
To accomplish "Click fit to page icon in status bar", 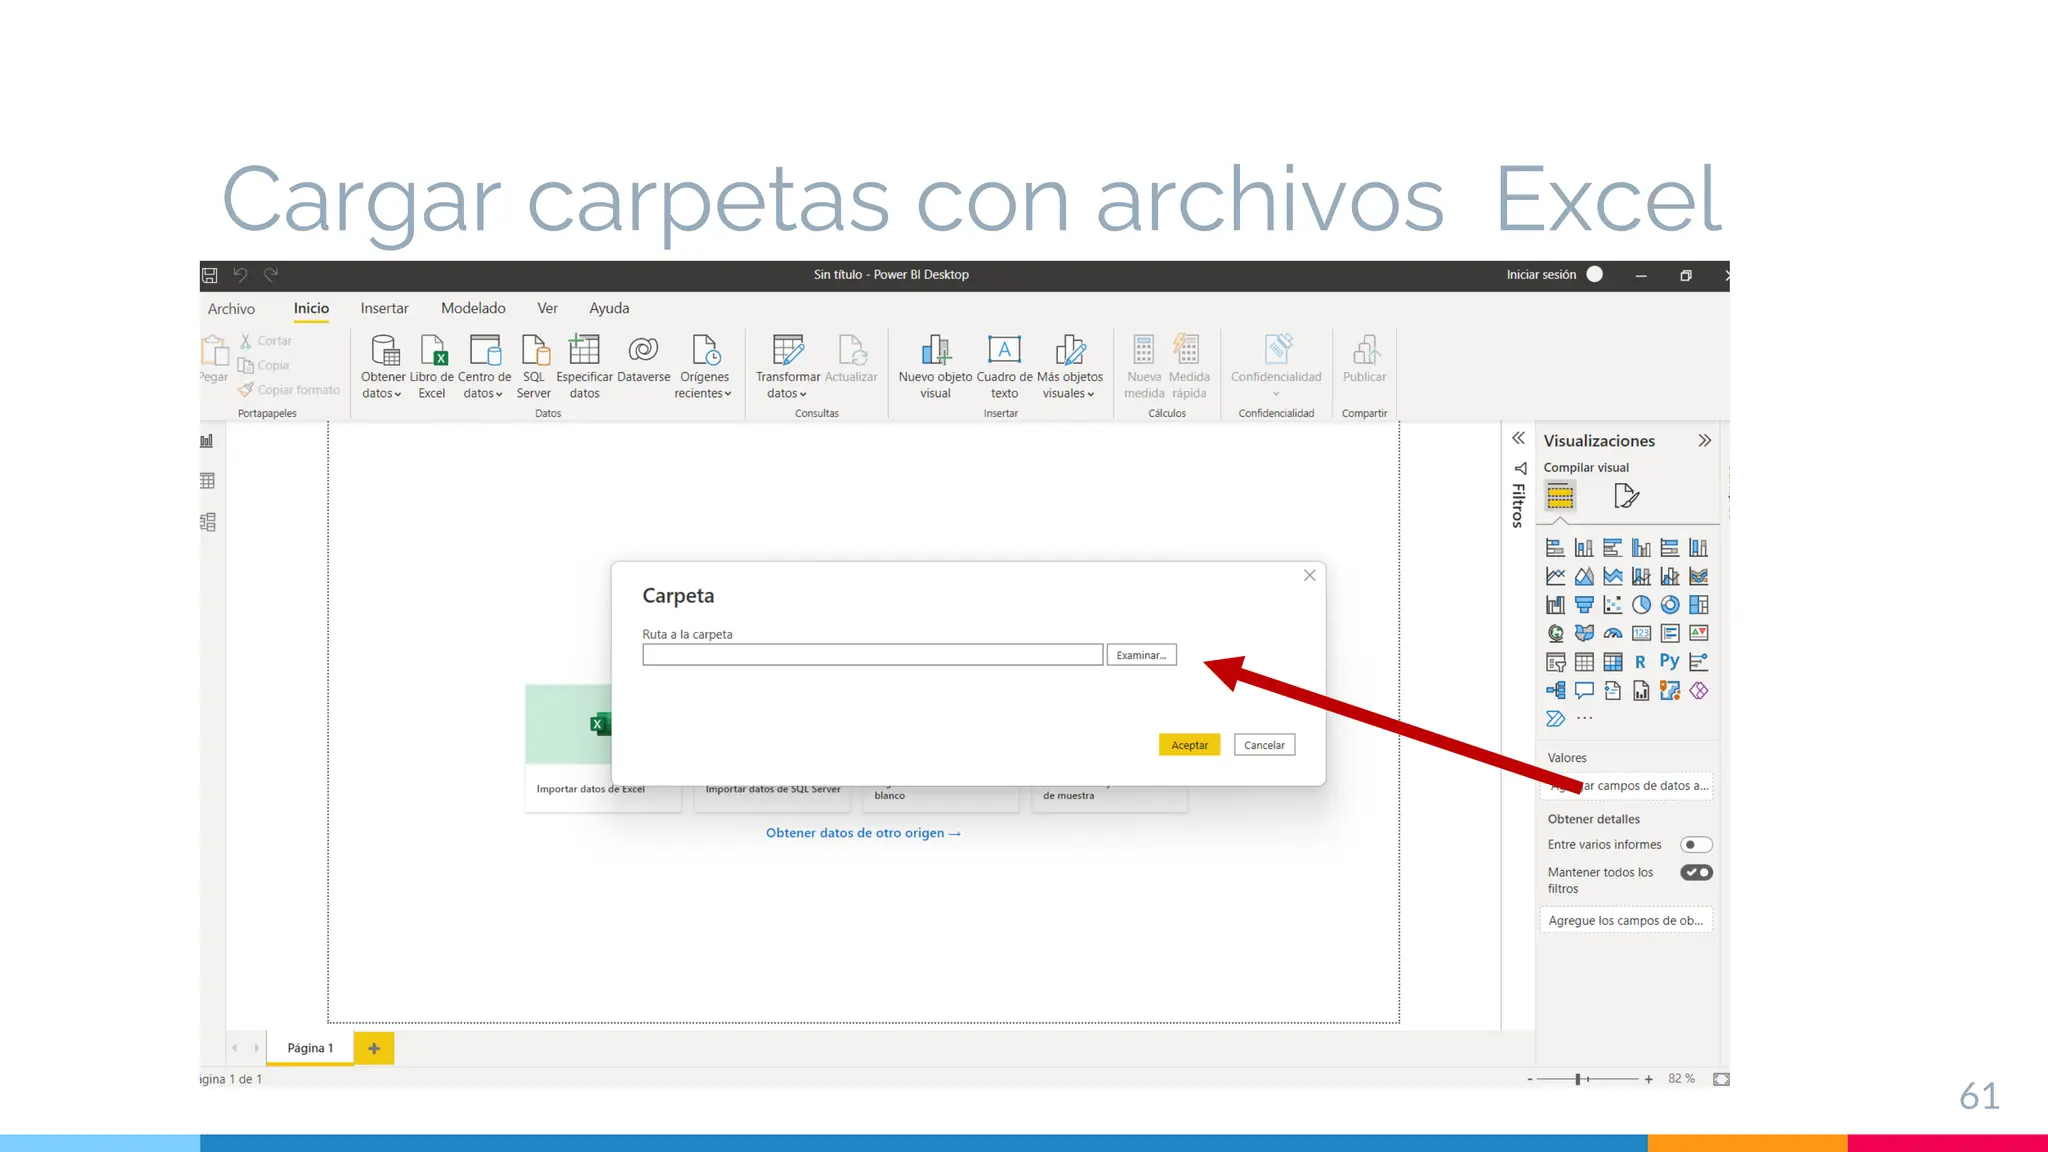I will click(x=1721, y=1079).
